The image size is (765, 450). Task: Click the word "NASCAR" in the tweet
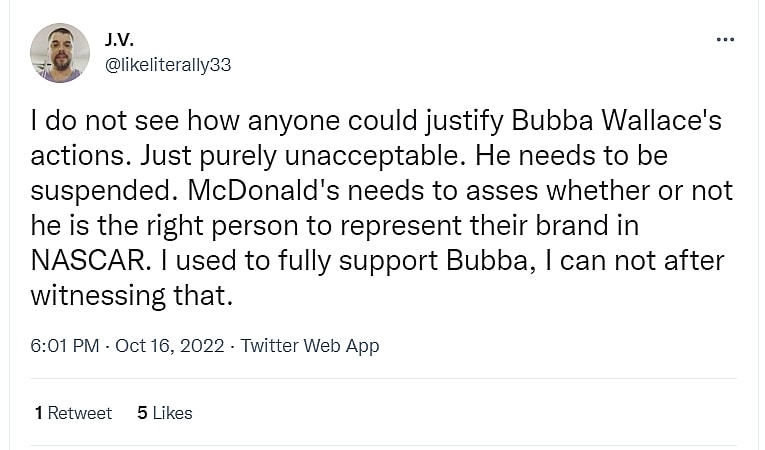(92, 262)
